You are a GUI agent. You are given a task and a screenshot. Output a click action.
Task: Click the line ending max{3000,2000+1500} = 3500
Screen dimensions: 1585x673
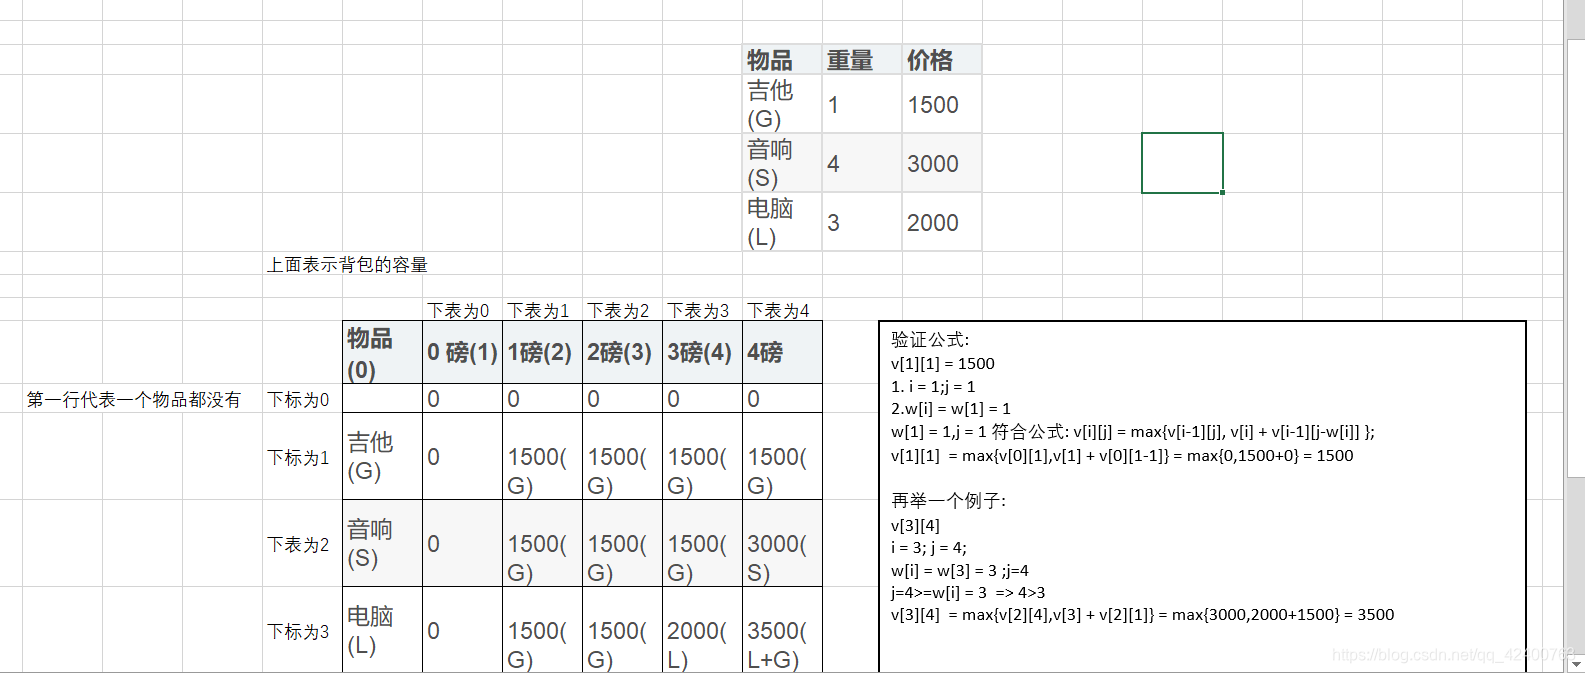[1142, 615]
